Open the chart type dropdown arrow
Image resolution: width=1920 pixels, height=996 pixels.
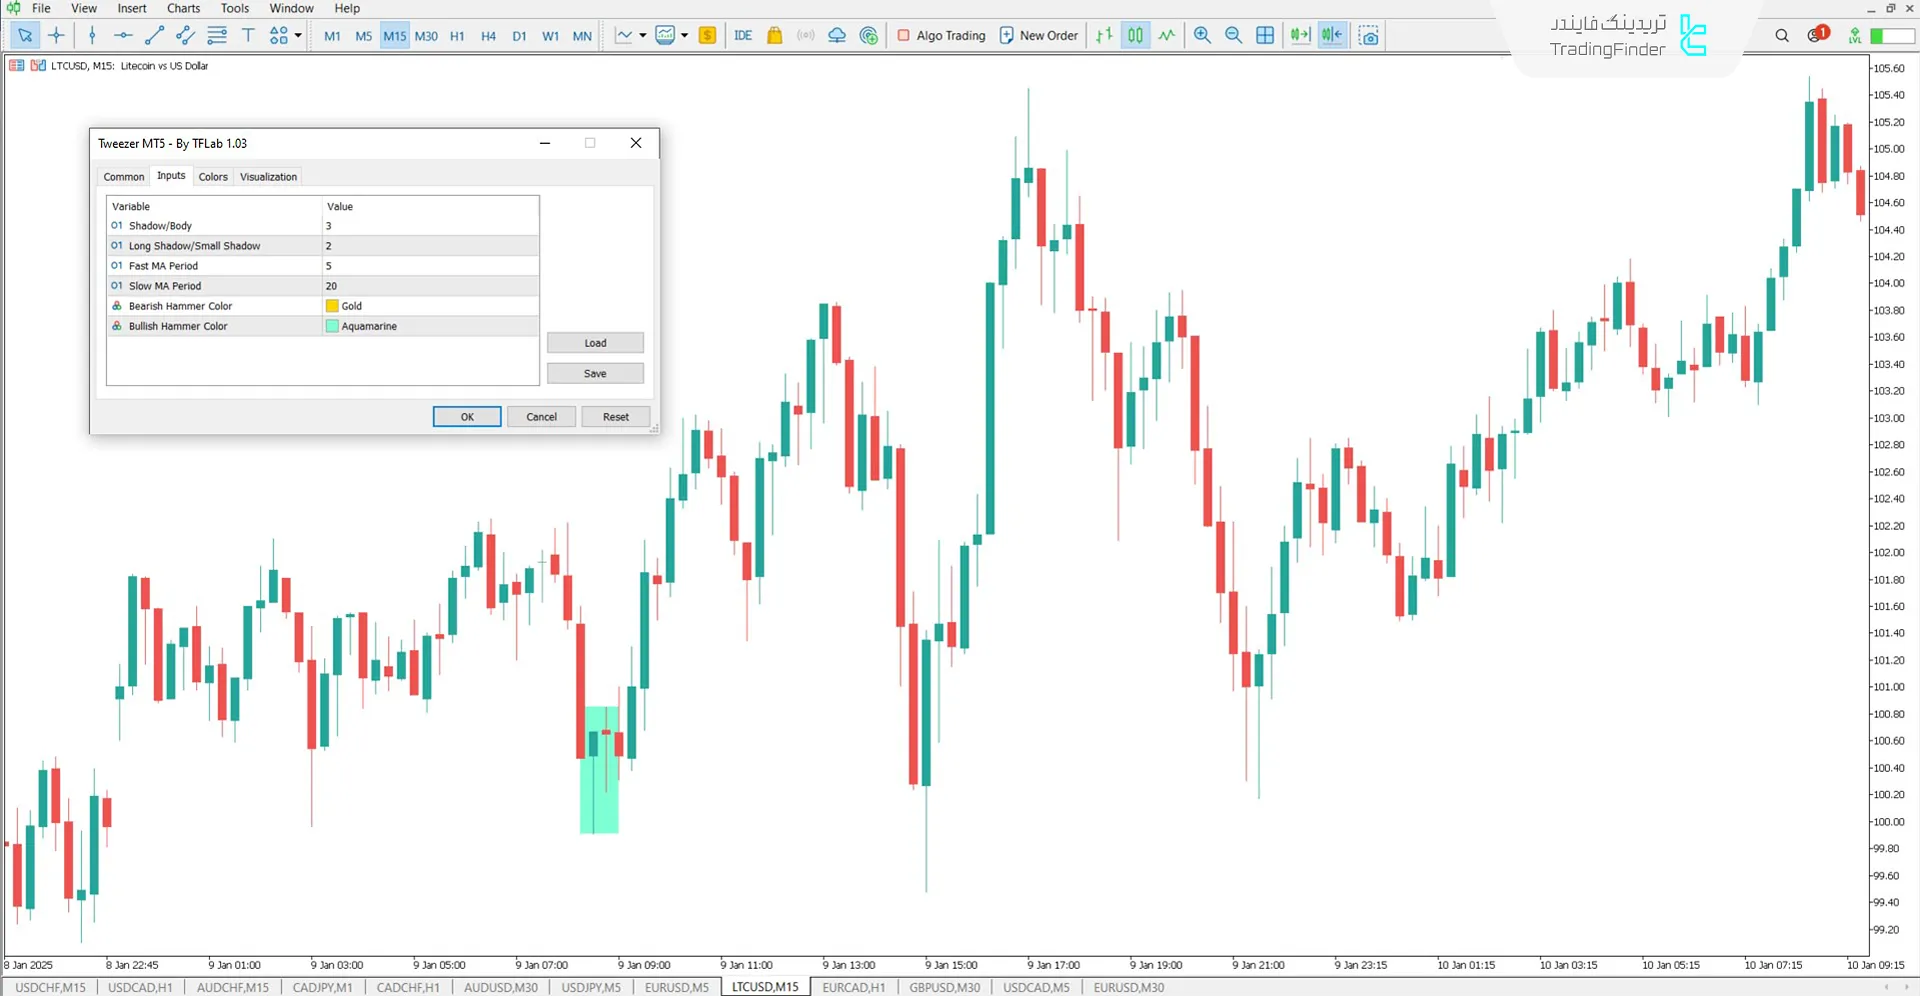point(642,36)
